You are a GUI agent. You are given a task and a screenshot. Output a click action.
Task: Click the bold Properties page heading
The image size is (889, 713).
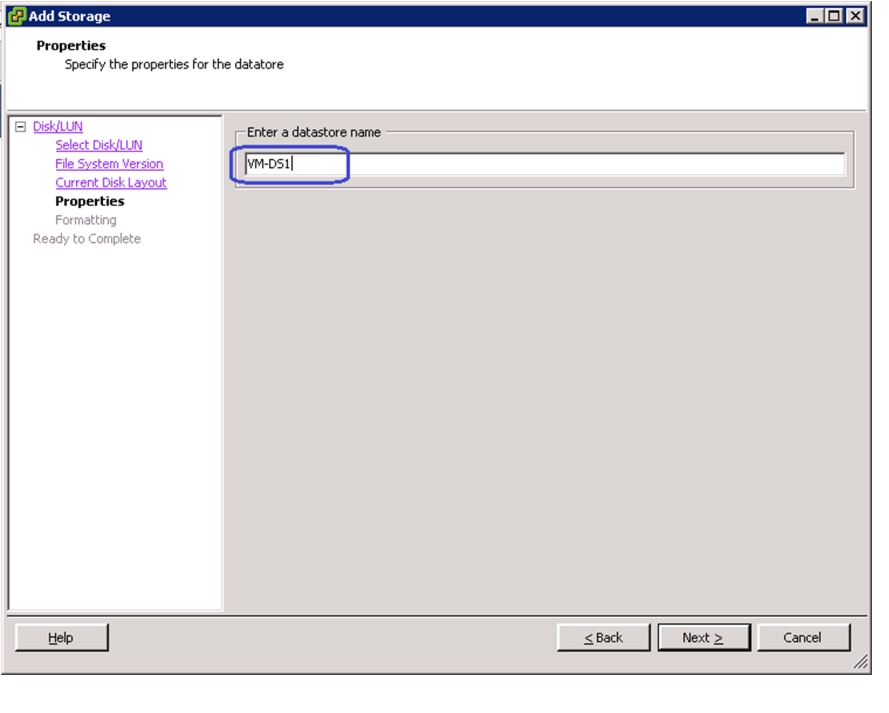tap(71, 45)
